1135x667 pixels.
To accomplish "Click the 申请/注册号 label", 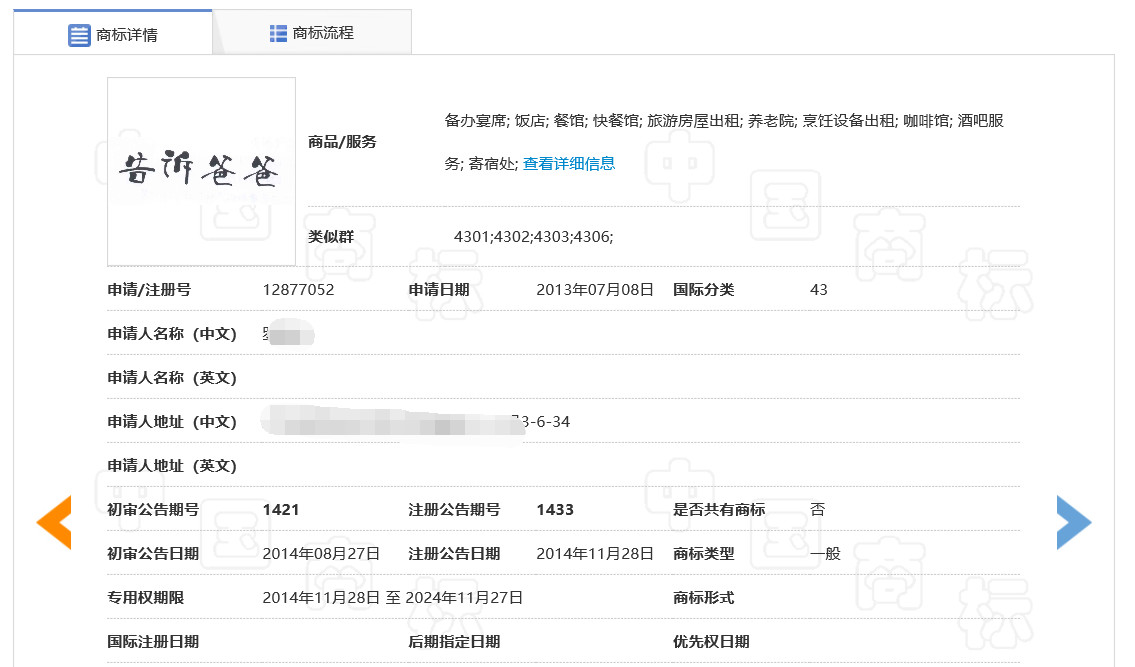I will tap(149, 290).
